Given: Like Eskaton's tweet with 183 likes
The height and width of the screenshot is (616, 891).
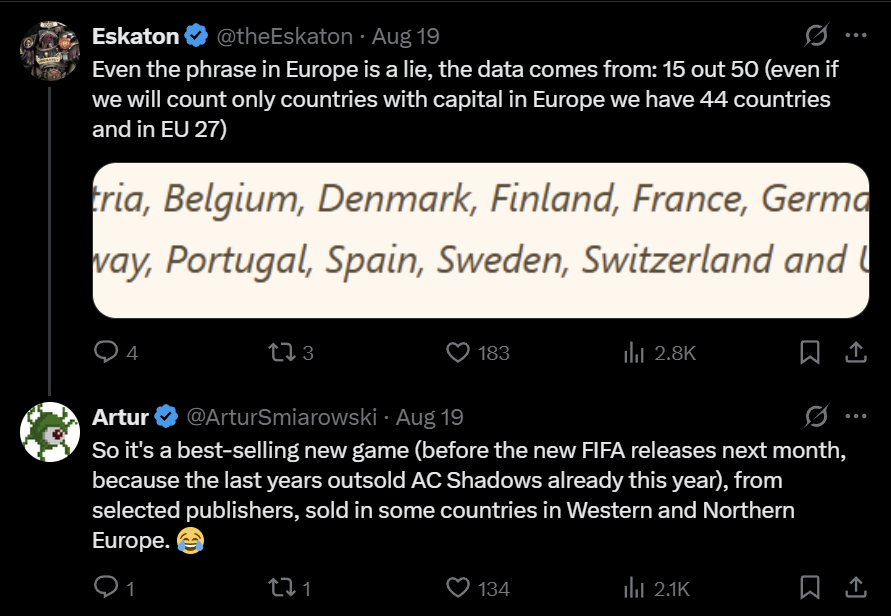Looking at the screenshot, I should click(x=458, y=352).
